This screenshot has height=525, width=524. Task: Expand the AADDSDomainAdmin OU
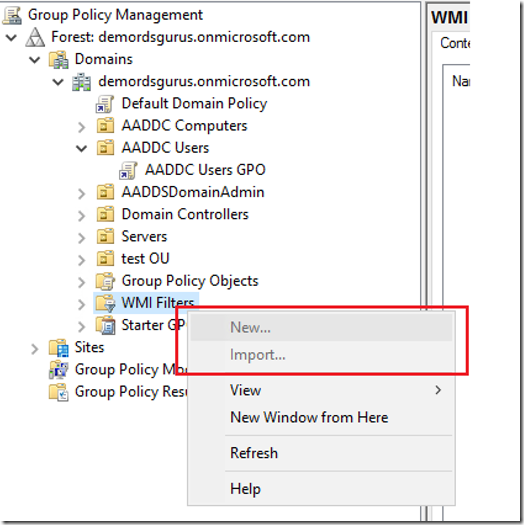tap(81, 194)
